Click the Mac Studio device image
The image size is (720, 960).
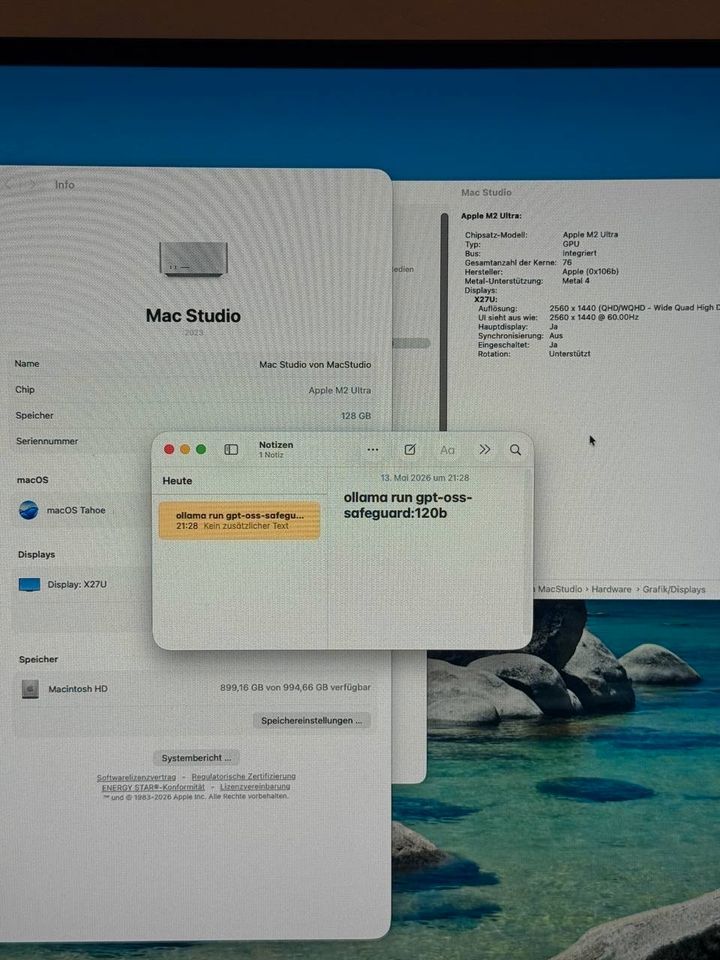193,258
